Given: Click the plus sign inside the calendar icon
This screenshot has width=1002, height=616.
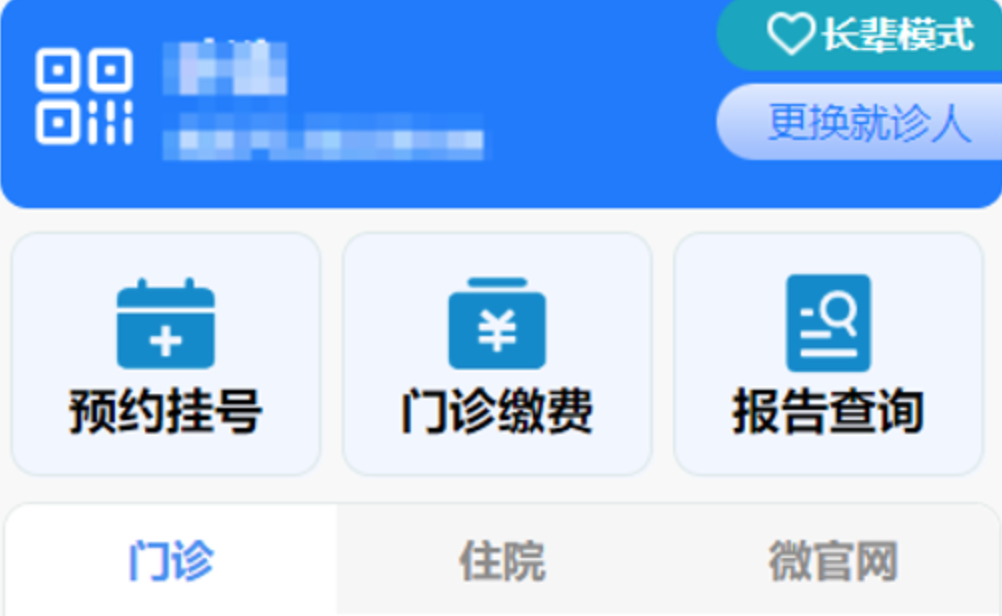Looking at the screenshot, I should (166, 341).
